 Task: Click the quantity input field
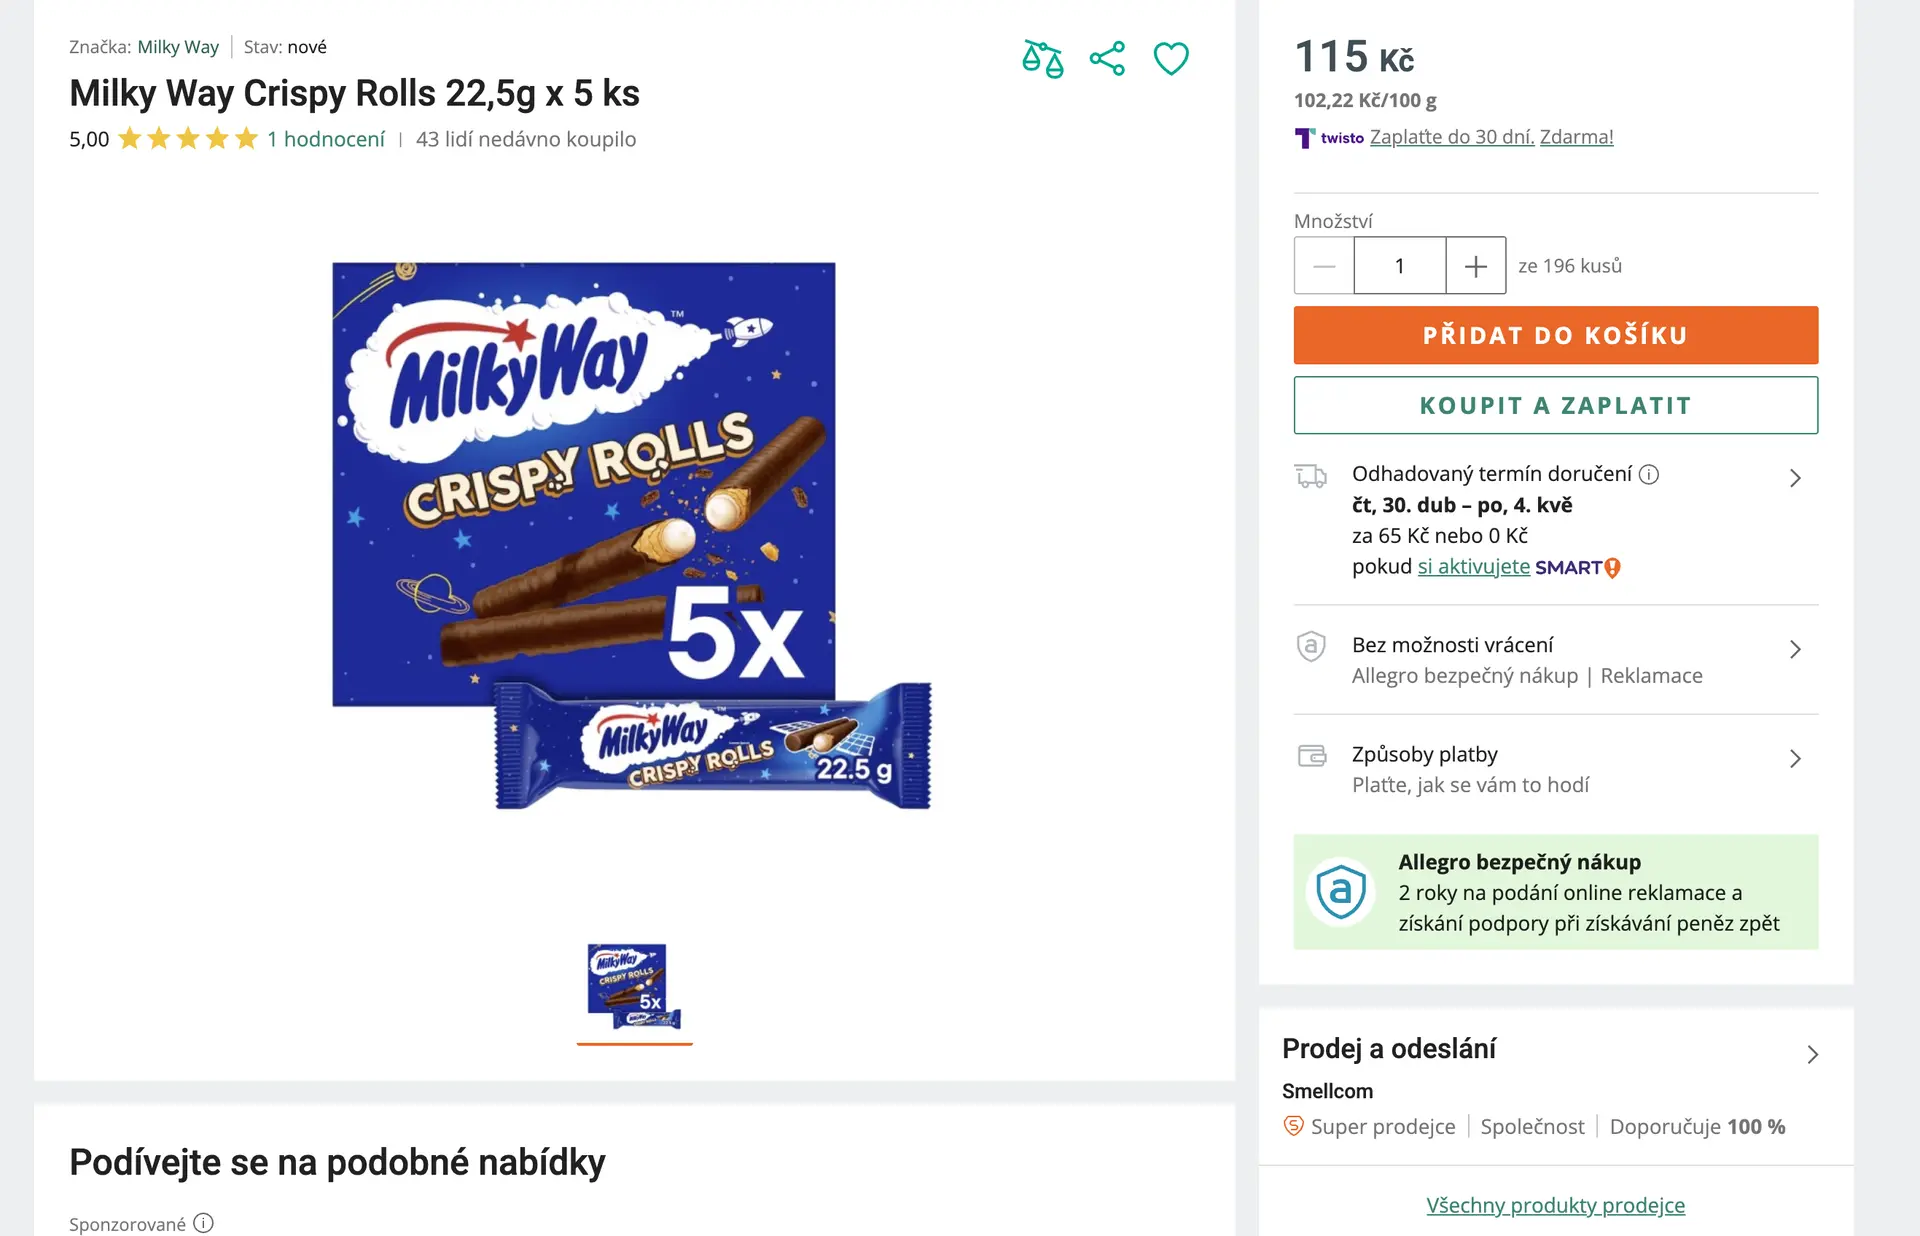1399,266
